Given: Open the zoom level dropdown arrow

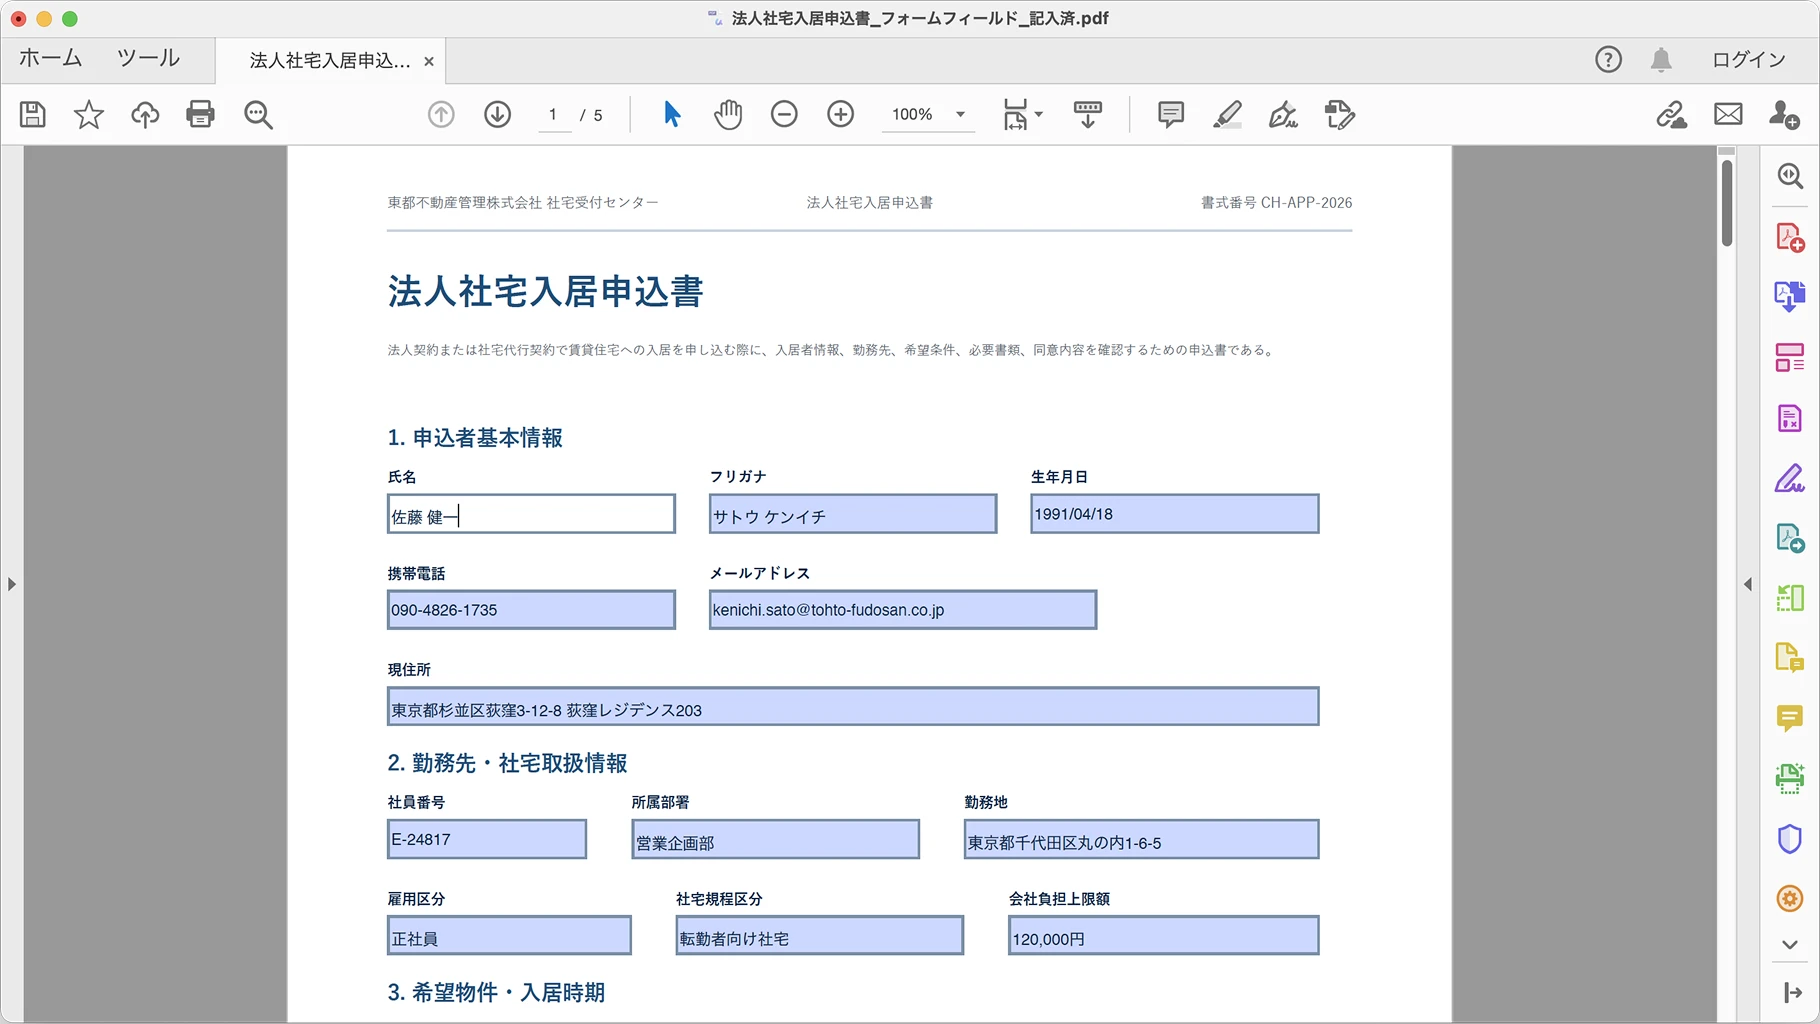Looking at the screenshot, I should coord(960,115).
